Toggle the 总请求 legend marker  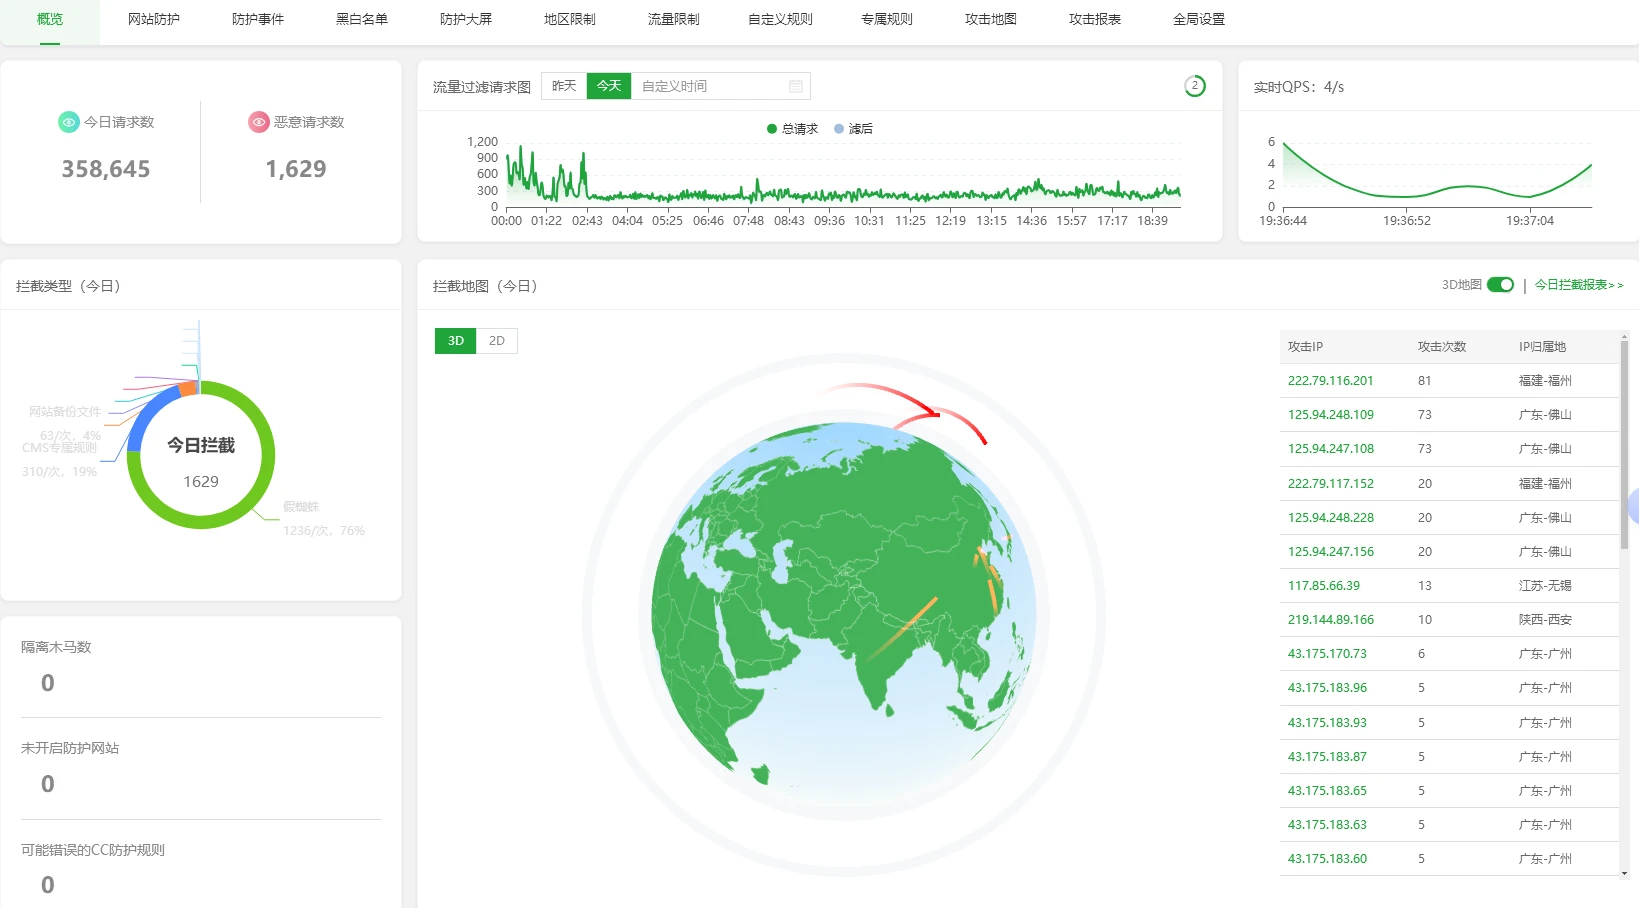pos(772,129)
